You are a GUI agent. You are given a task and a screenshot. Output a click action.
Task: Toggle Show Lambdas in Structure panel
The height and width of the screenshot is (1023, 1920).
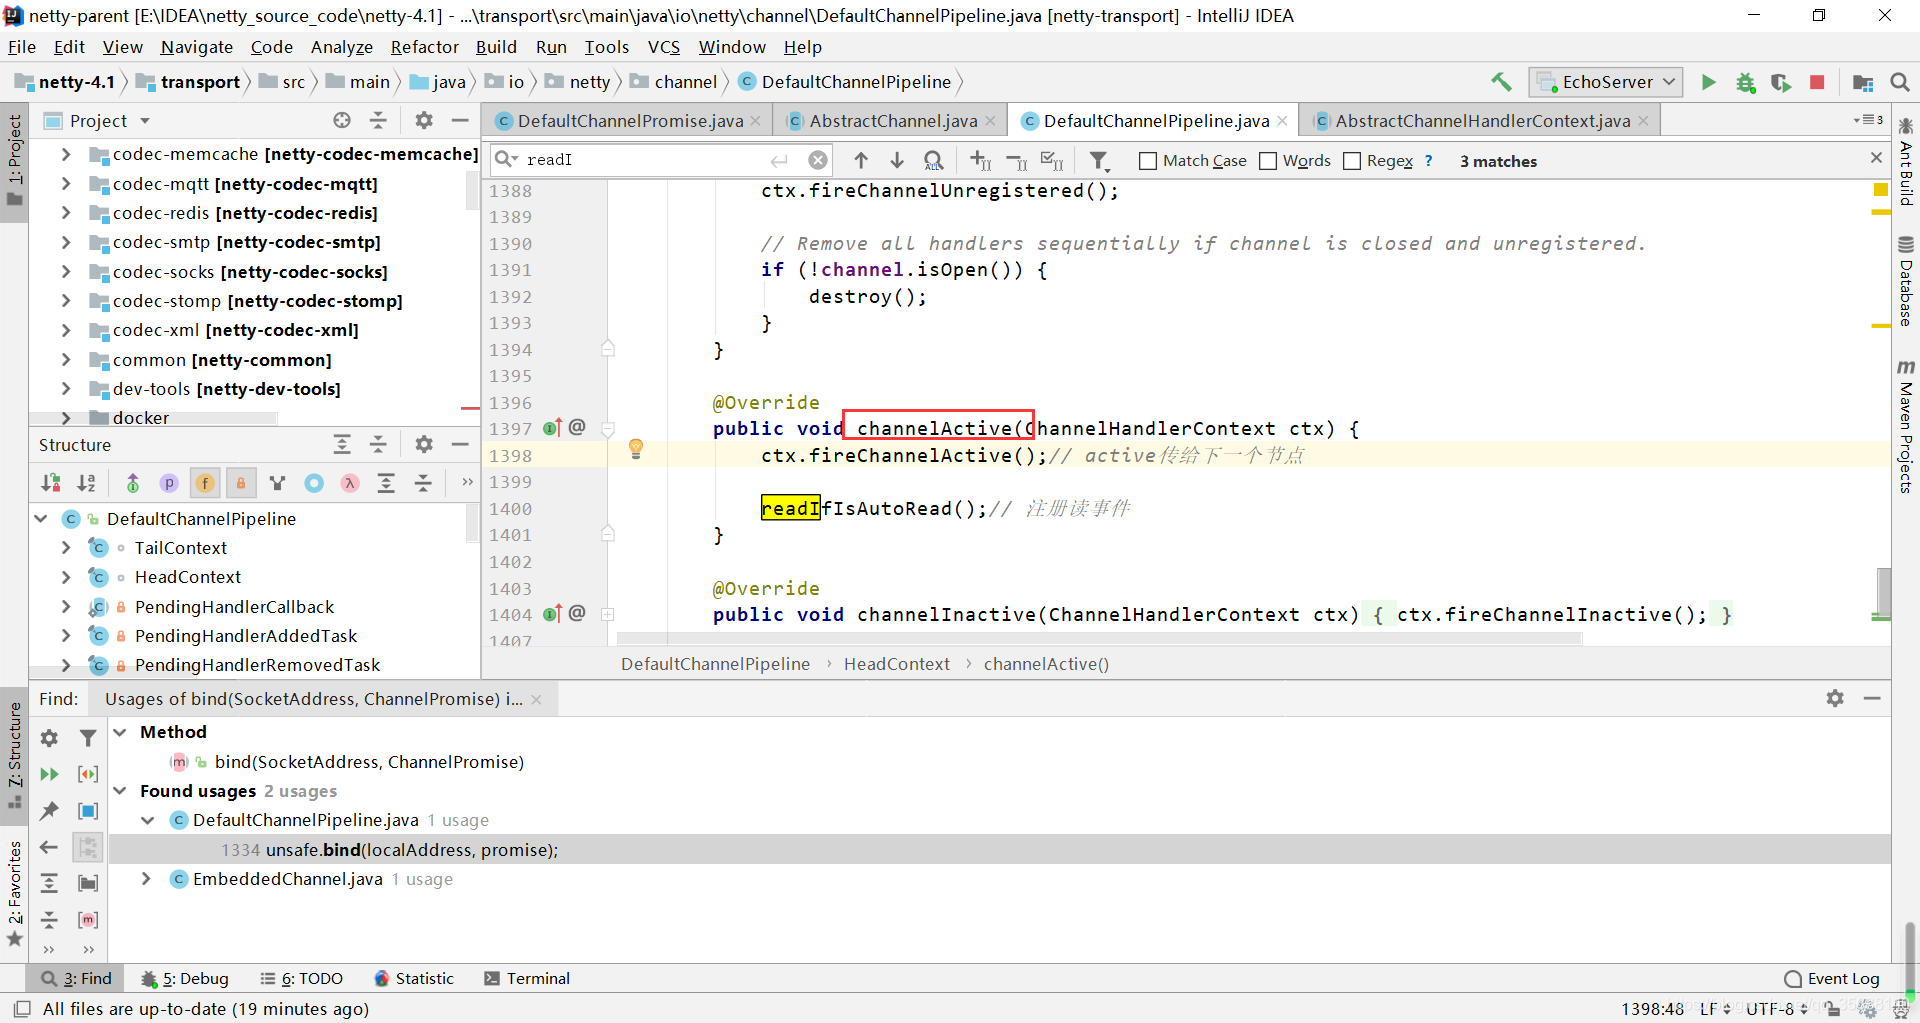(x=350, y=483)
